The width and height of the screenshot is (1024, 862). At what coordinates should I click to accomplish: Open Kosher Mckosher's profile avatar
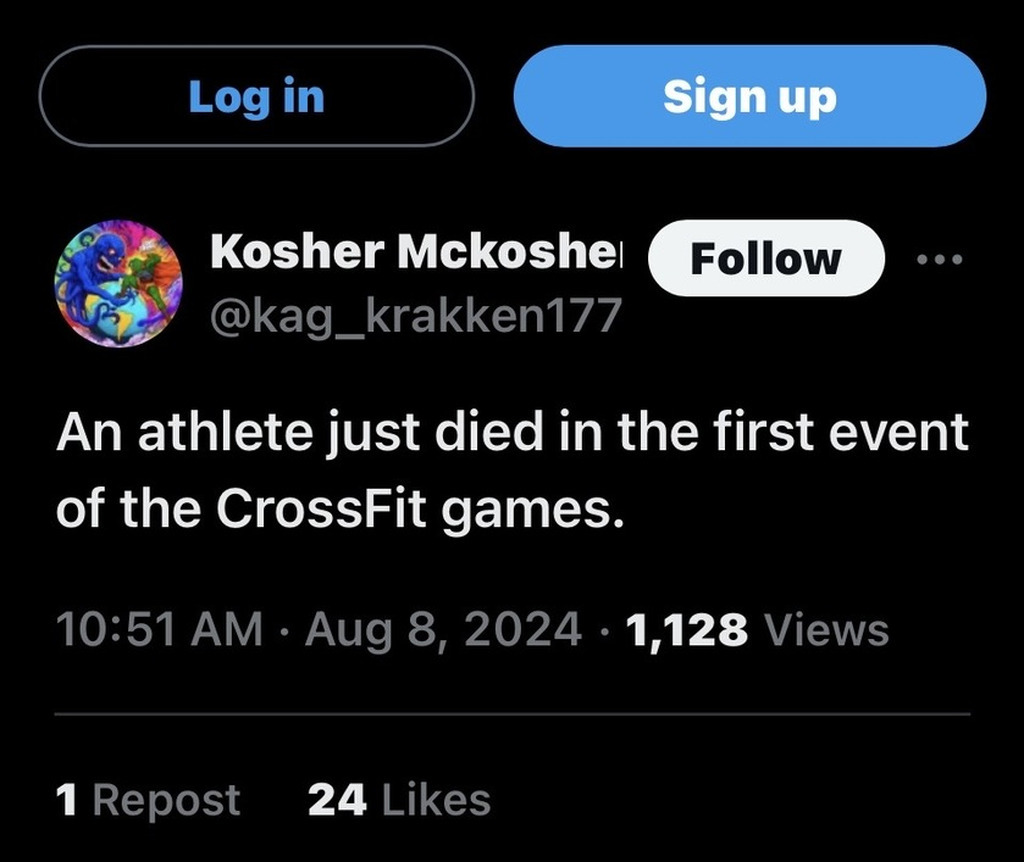tap(118, 284)
